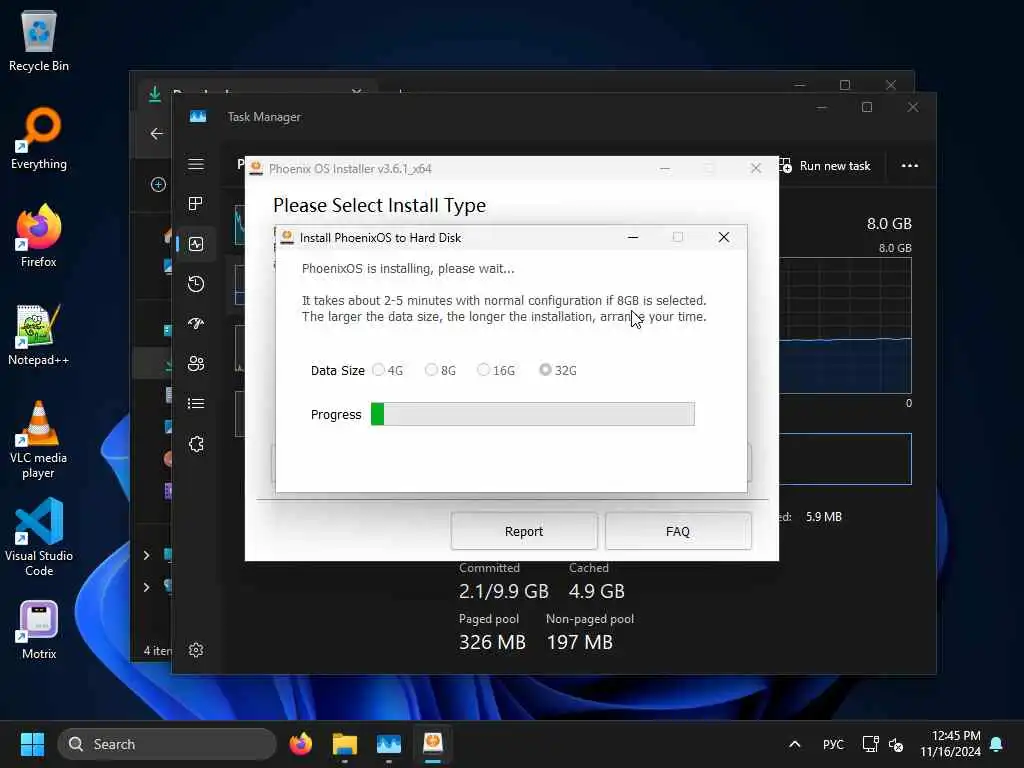Click the Non-paged pool 197 MB value
This screenshot has width=1024, height=768.
(x=579, y=642)
